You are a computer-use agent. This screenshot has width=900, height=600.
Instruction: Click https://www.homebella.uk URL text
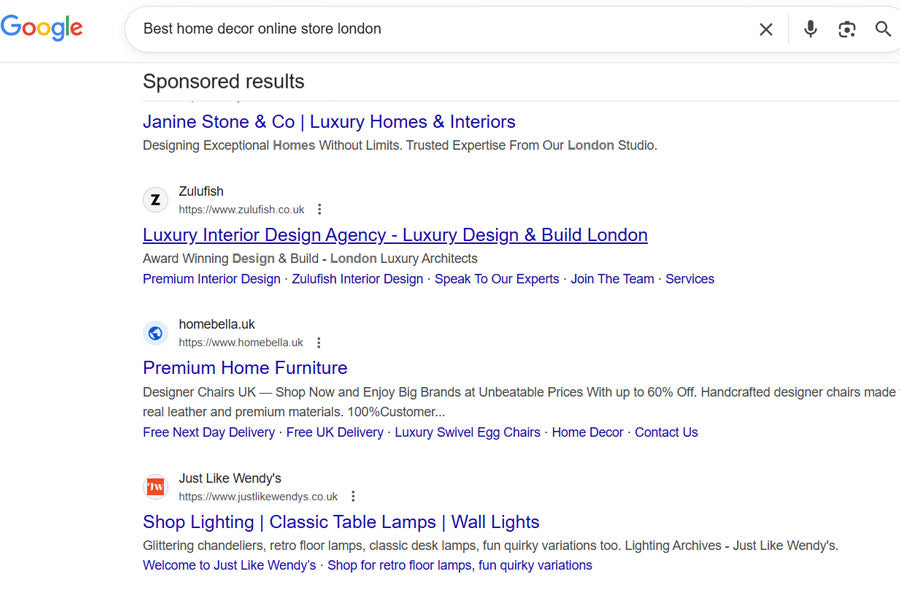coord(241,343)
